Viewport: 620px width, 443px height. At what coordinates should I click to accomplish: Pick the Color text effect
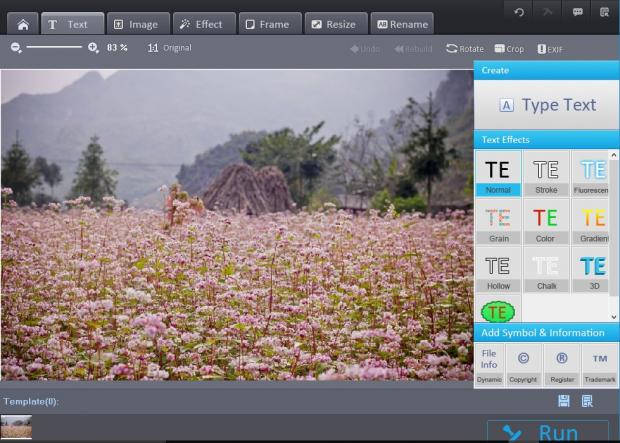[546, 222]
